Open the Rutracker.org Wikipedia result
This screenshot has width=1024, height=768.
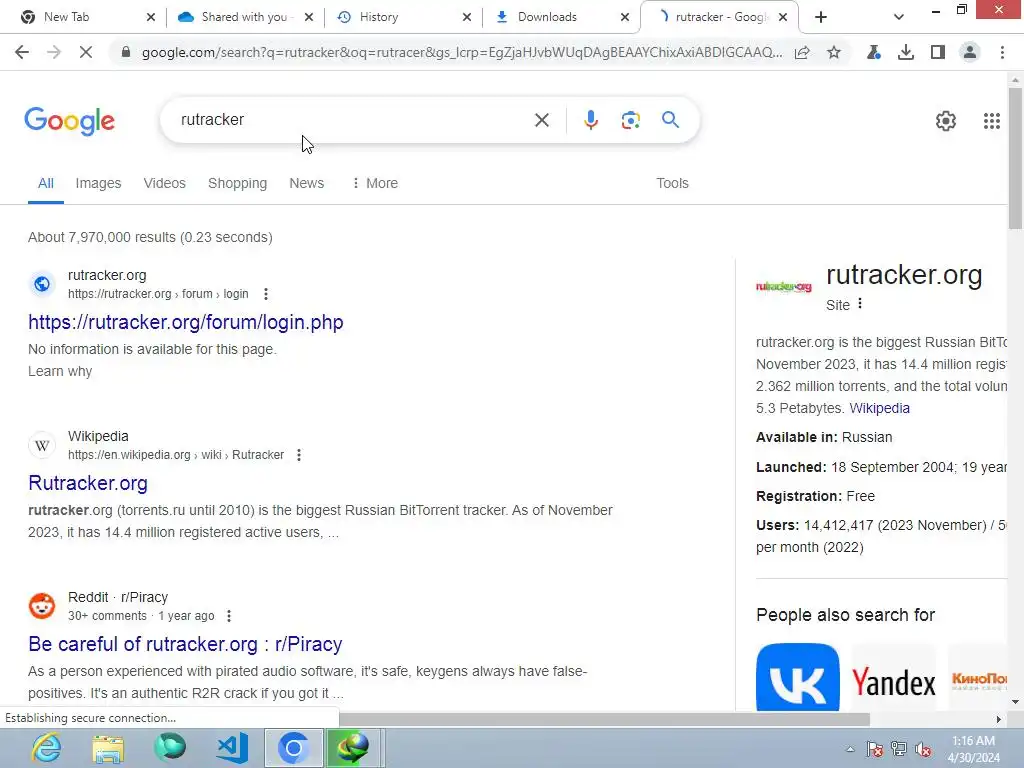click(88, 483)
